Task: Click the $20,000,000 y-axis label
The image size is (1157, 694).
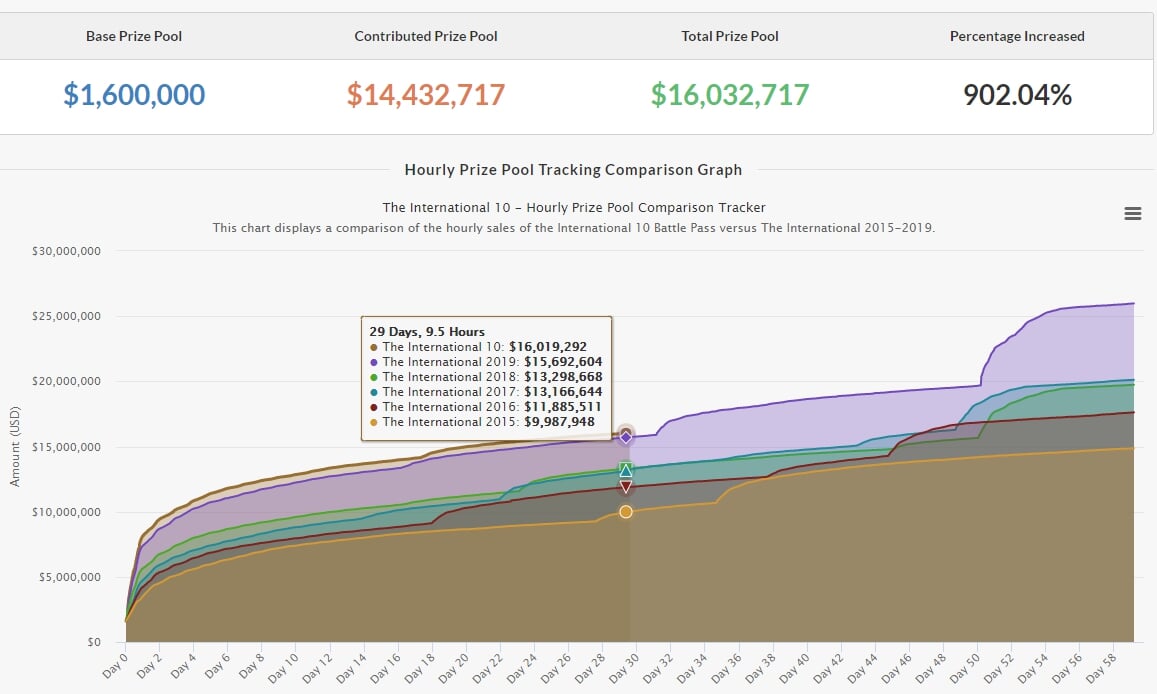Action: pos(66,381)
